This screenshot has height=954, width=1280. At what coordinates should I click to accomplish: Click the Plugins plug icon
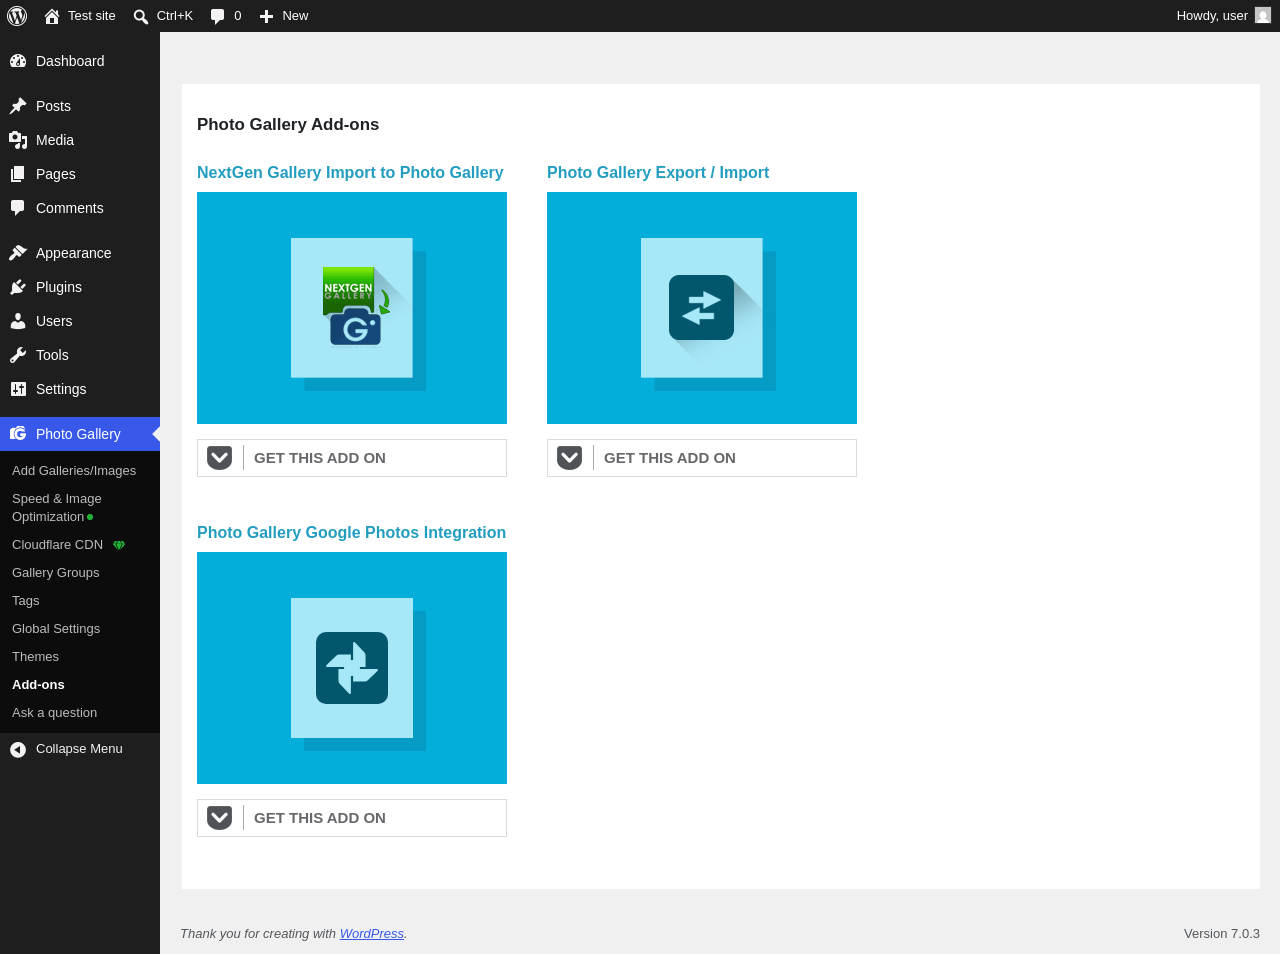coord(18,287)
